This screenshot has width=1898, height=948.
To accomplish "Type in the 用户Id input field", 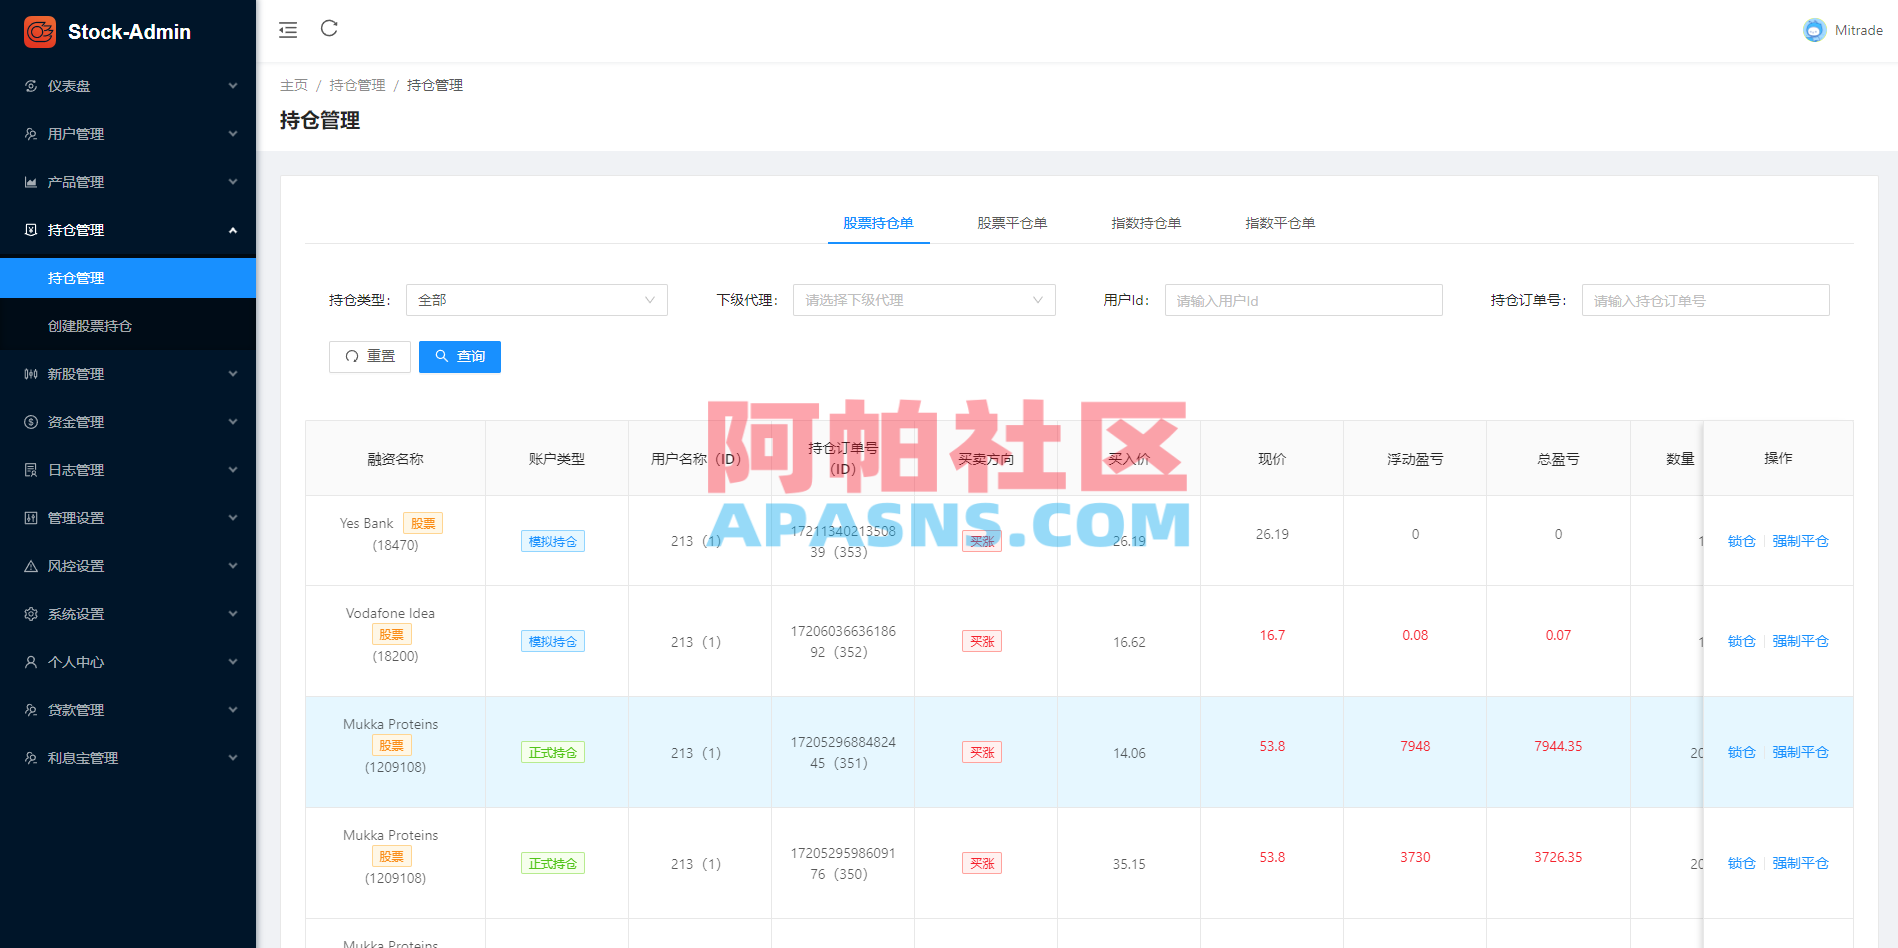I will coord(1303,299).
